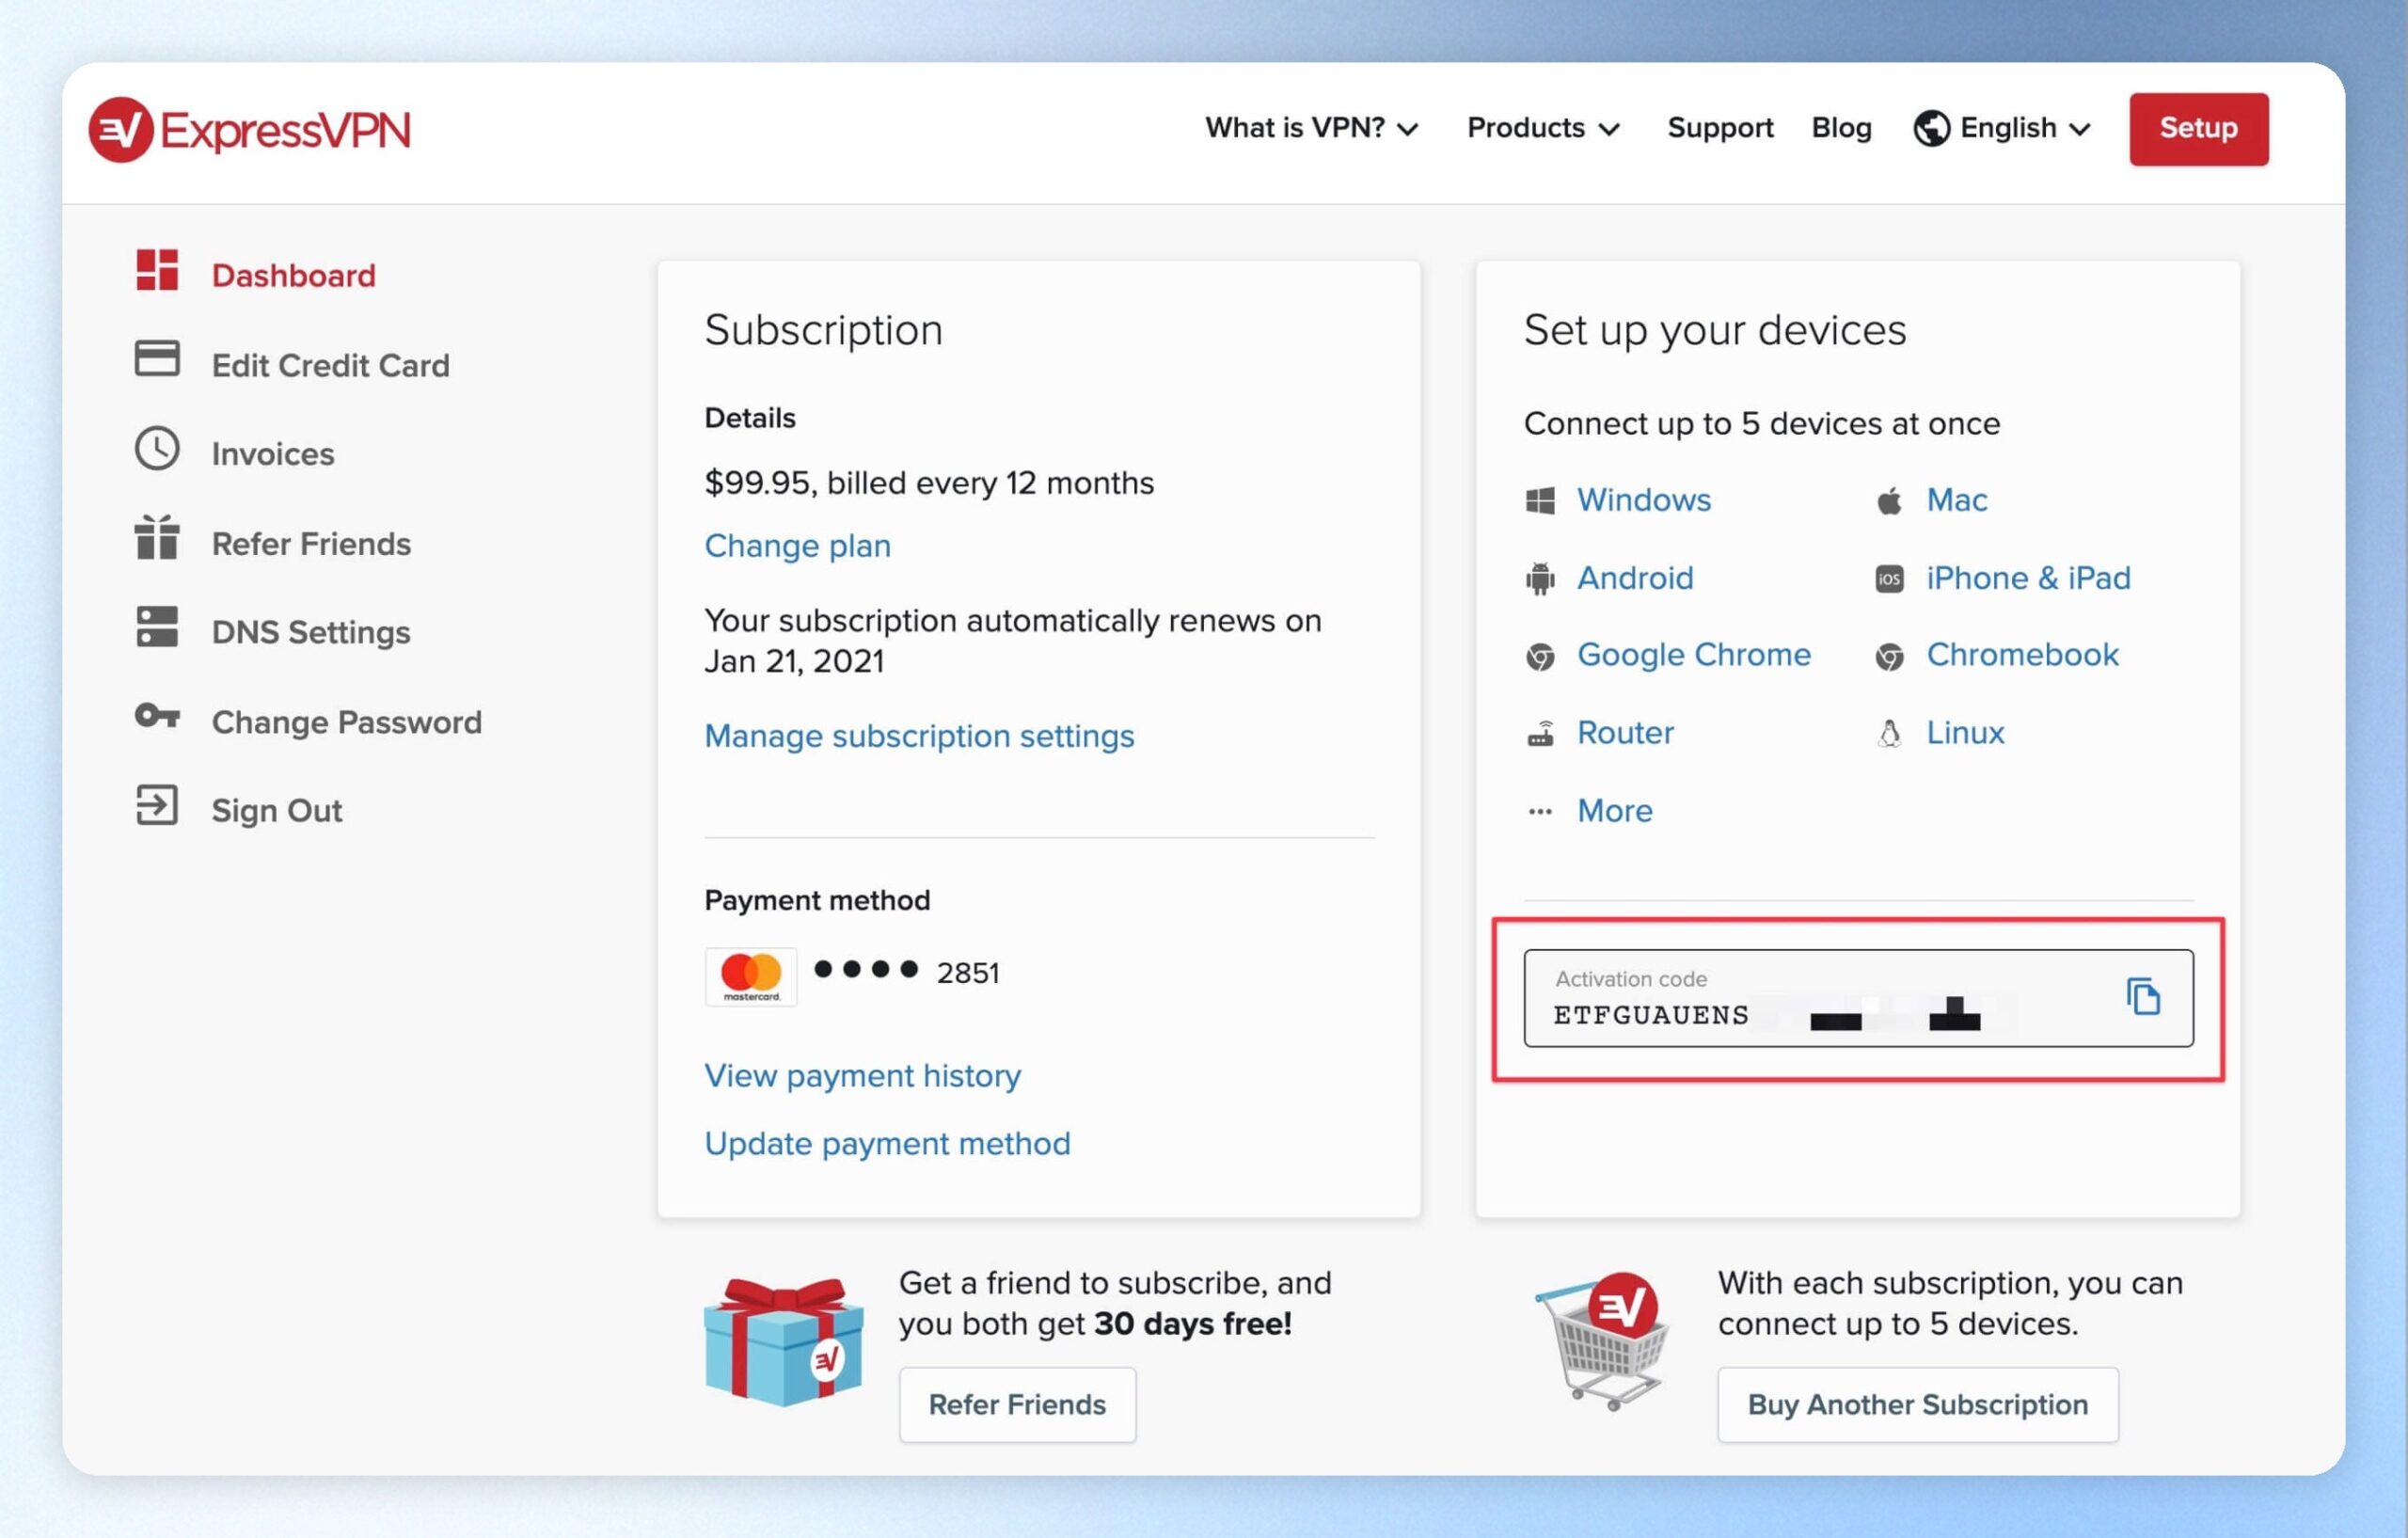Open the English language selector
Screen dimensions: 2408x1538
[2002, 128]
